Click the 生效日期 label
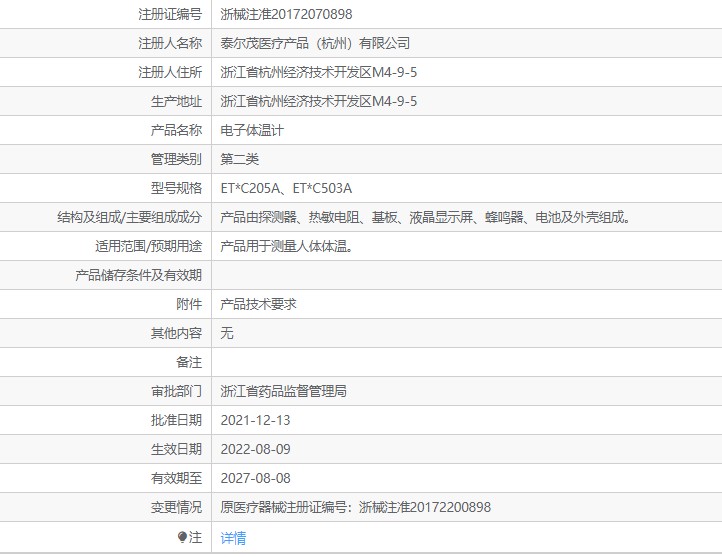 pyautogui.click(x=176, y=449)
